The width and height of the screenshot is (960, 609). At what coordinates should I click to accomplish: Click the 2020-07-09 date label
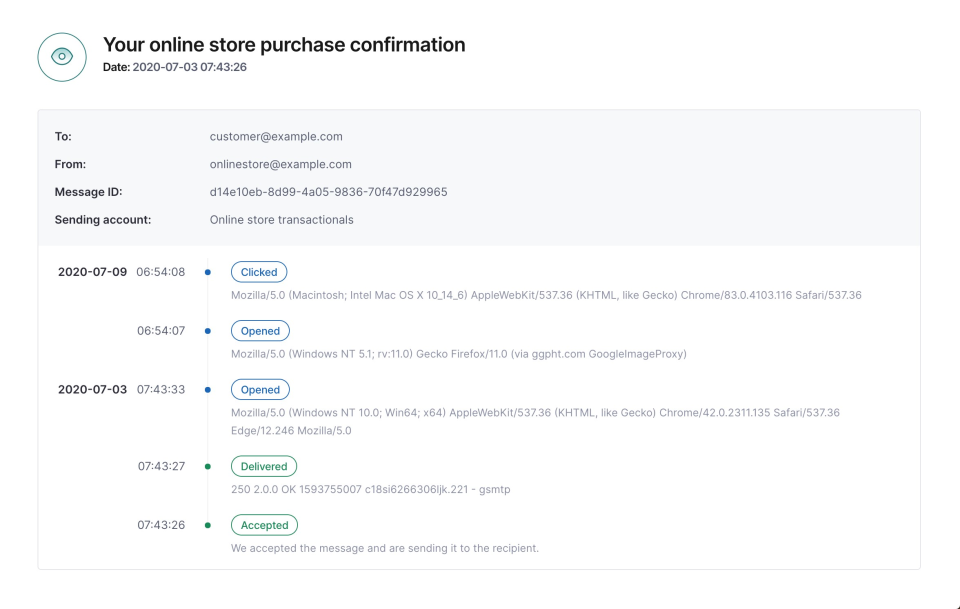click(x=92, y=272)
